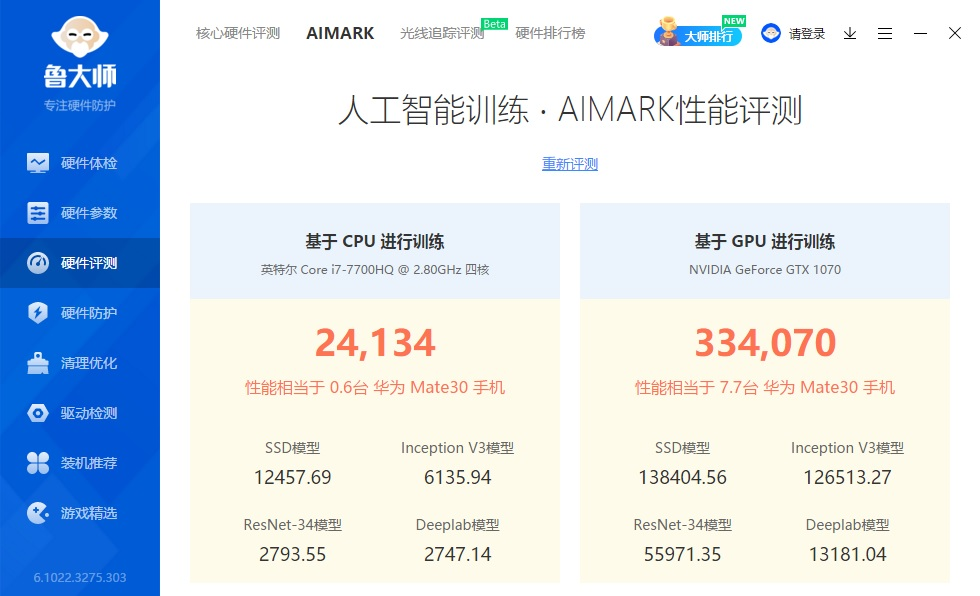Screen dimensions: 980x596
Task: Open the 装机推荐 build recommendation section
Action: [80, 462]
